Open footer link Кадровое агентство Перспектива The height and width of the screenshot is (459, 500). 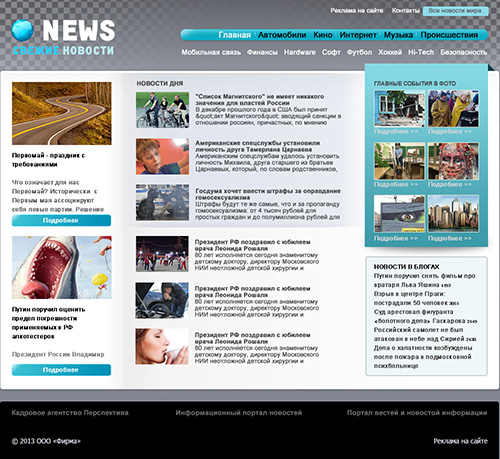[70, 413]
